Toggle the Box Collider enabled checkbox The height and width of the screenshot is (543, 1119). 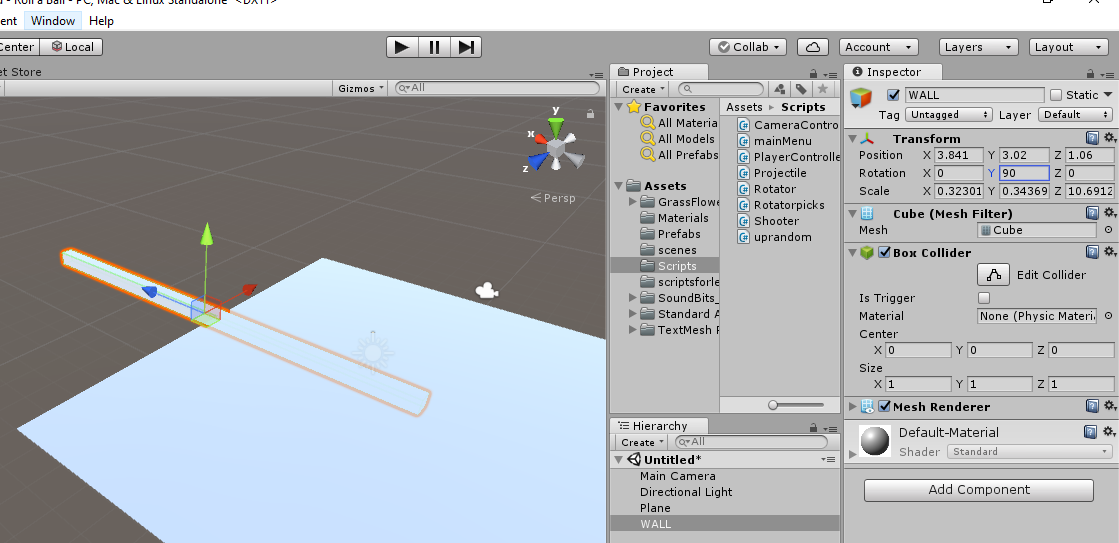(884, 253)
